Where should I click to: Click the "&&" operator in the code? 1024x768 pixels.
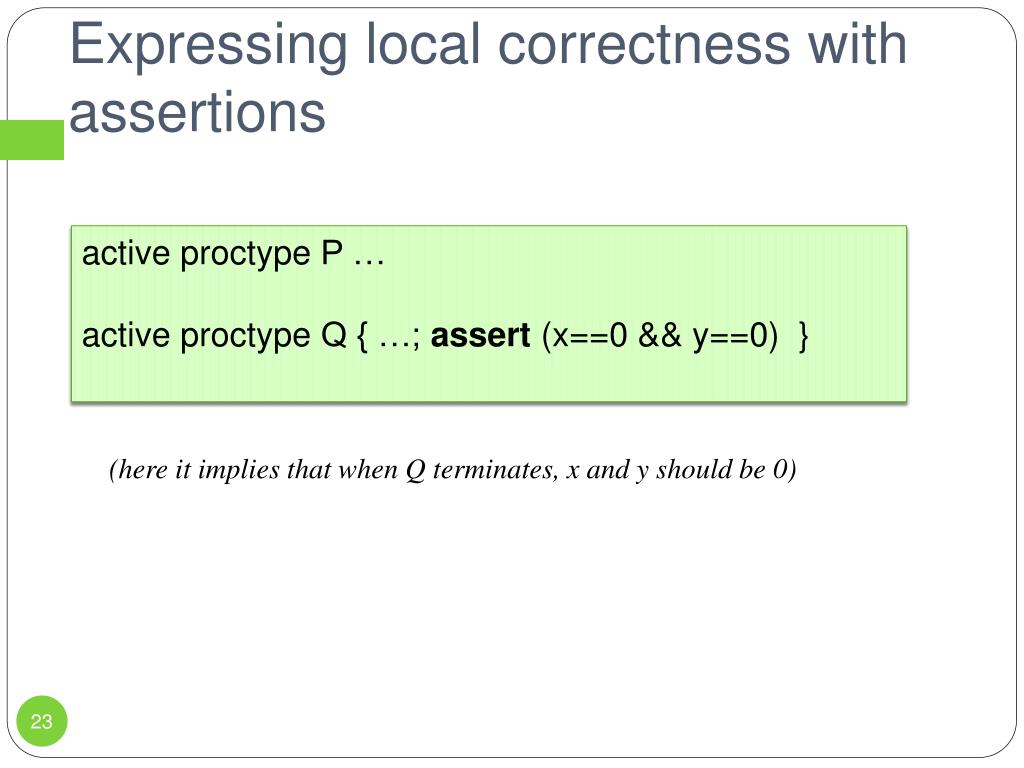click(662, 336)
